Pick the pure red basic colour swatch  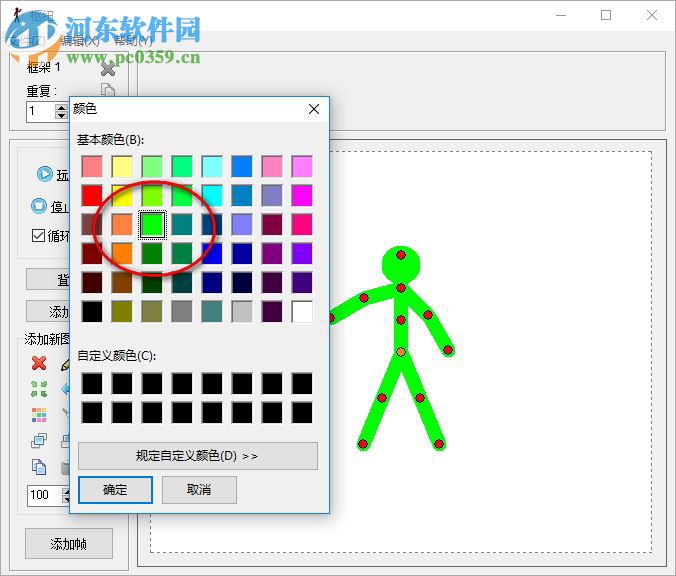click(x=92, y=196)
